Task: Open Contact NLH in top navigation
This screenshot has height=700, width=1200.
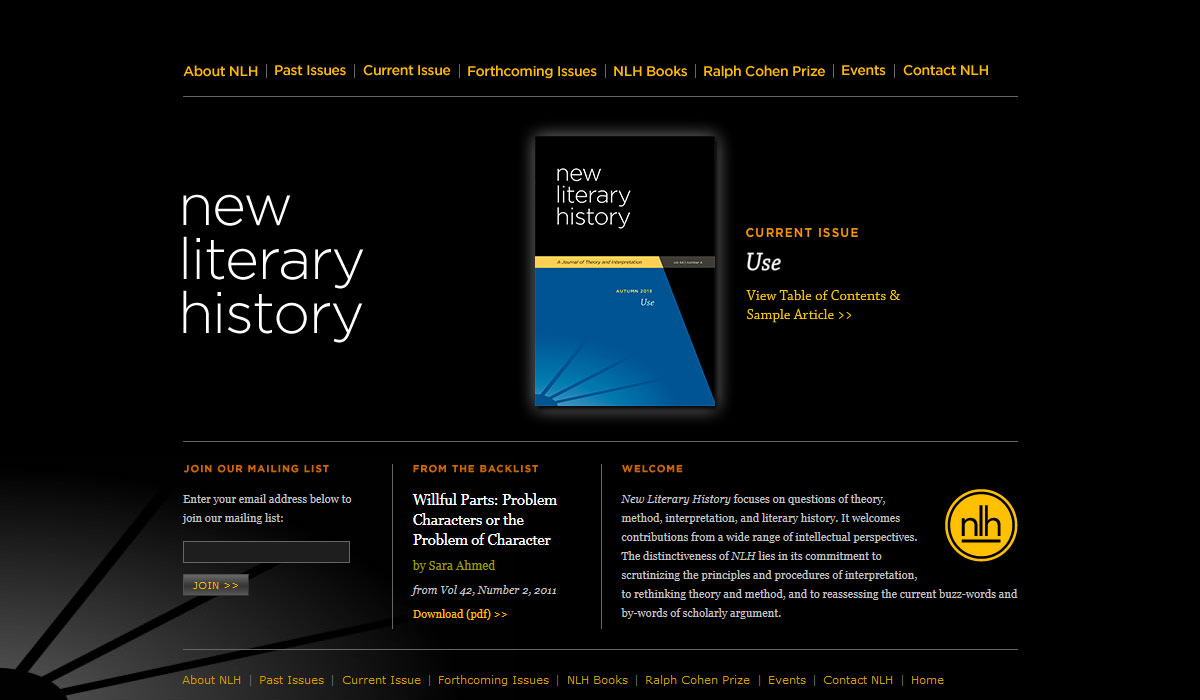Action: pos(946,71)
